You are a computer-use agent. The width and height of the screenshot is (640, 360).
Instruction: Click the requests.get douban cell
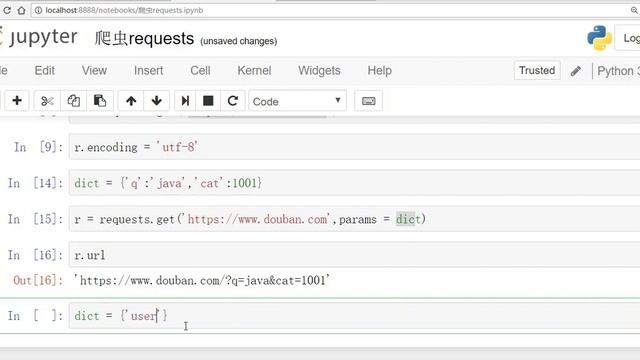click(354, 219)
